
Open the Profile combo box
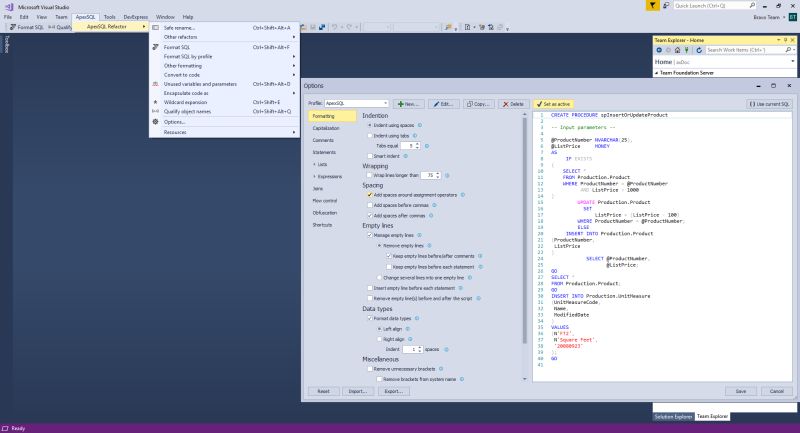point(356,104)
